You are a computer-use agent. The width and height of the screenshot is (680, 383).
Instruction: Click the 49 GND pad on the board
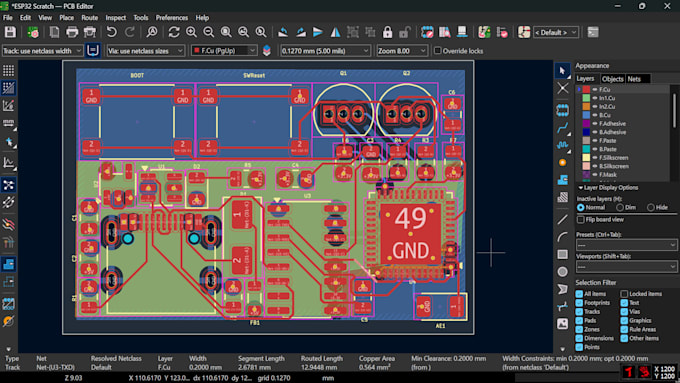point(411,235)
